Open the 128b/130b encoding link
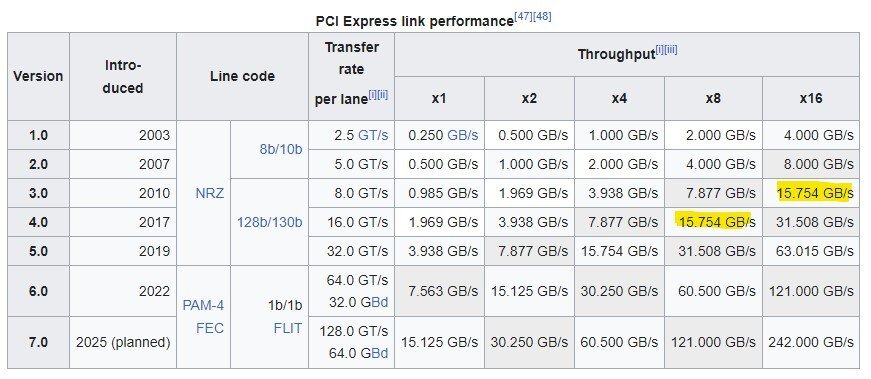This screenshot has width=871, height=379. pos(269,222)
